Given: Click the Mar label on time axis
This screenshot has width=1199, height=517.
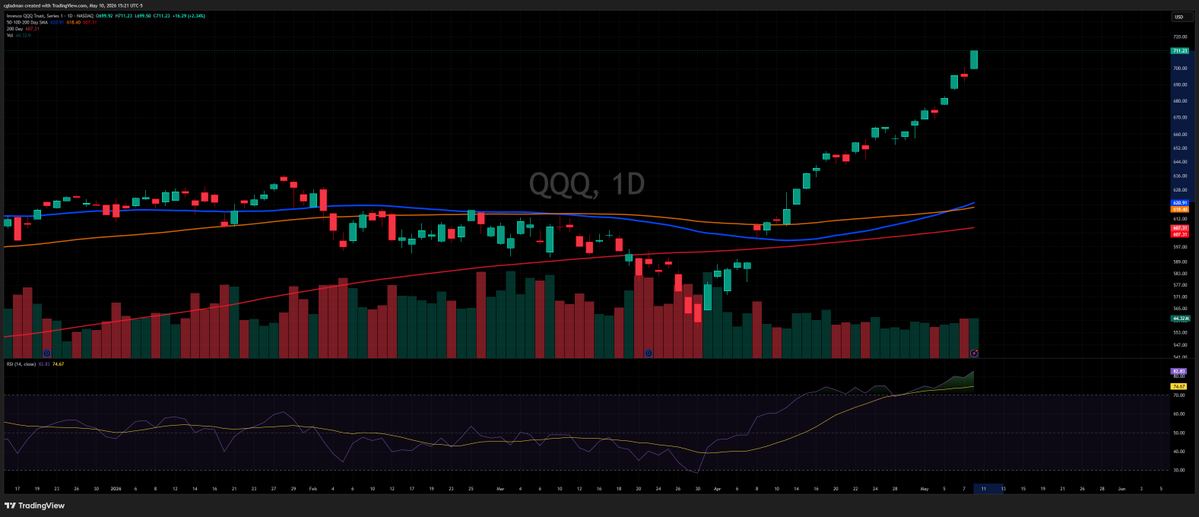Looking at the screenshot, I should [500, 487].
